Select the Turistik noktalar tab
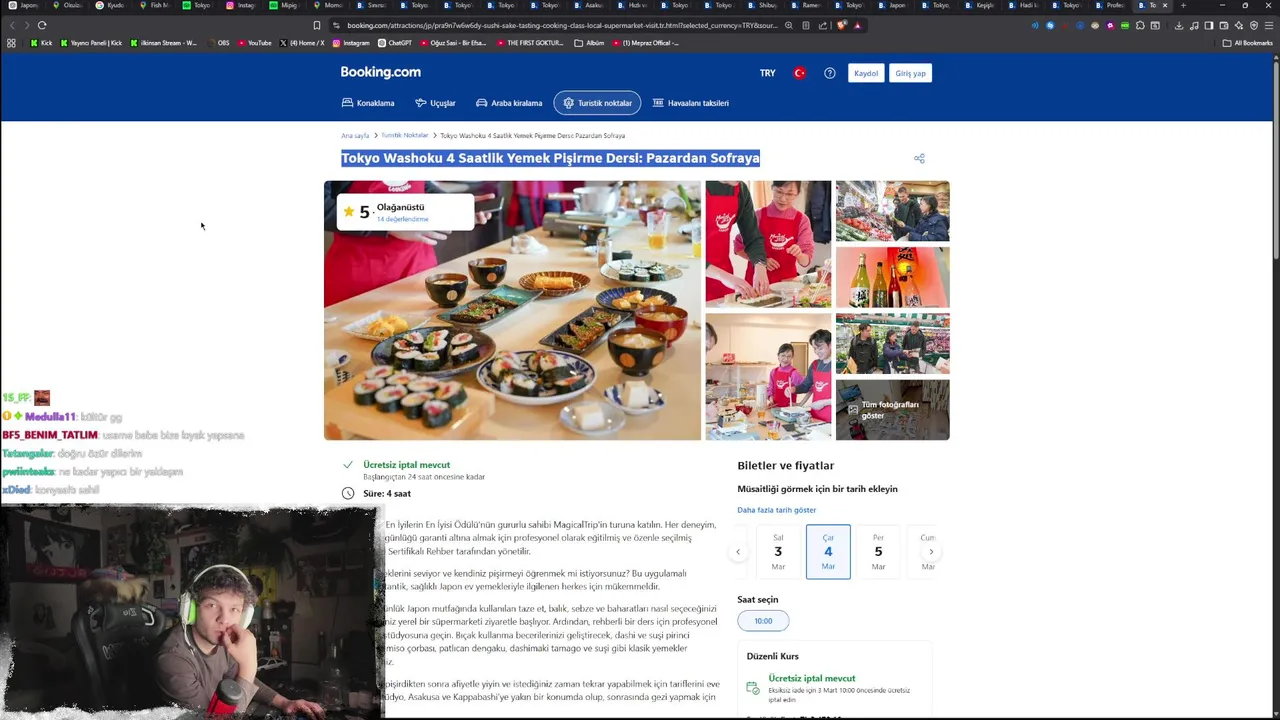The height and width of the screenshot is (720, 1280). click(597, 103)
